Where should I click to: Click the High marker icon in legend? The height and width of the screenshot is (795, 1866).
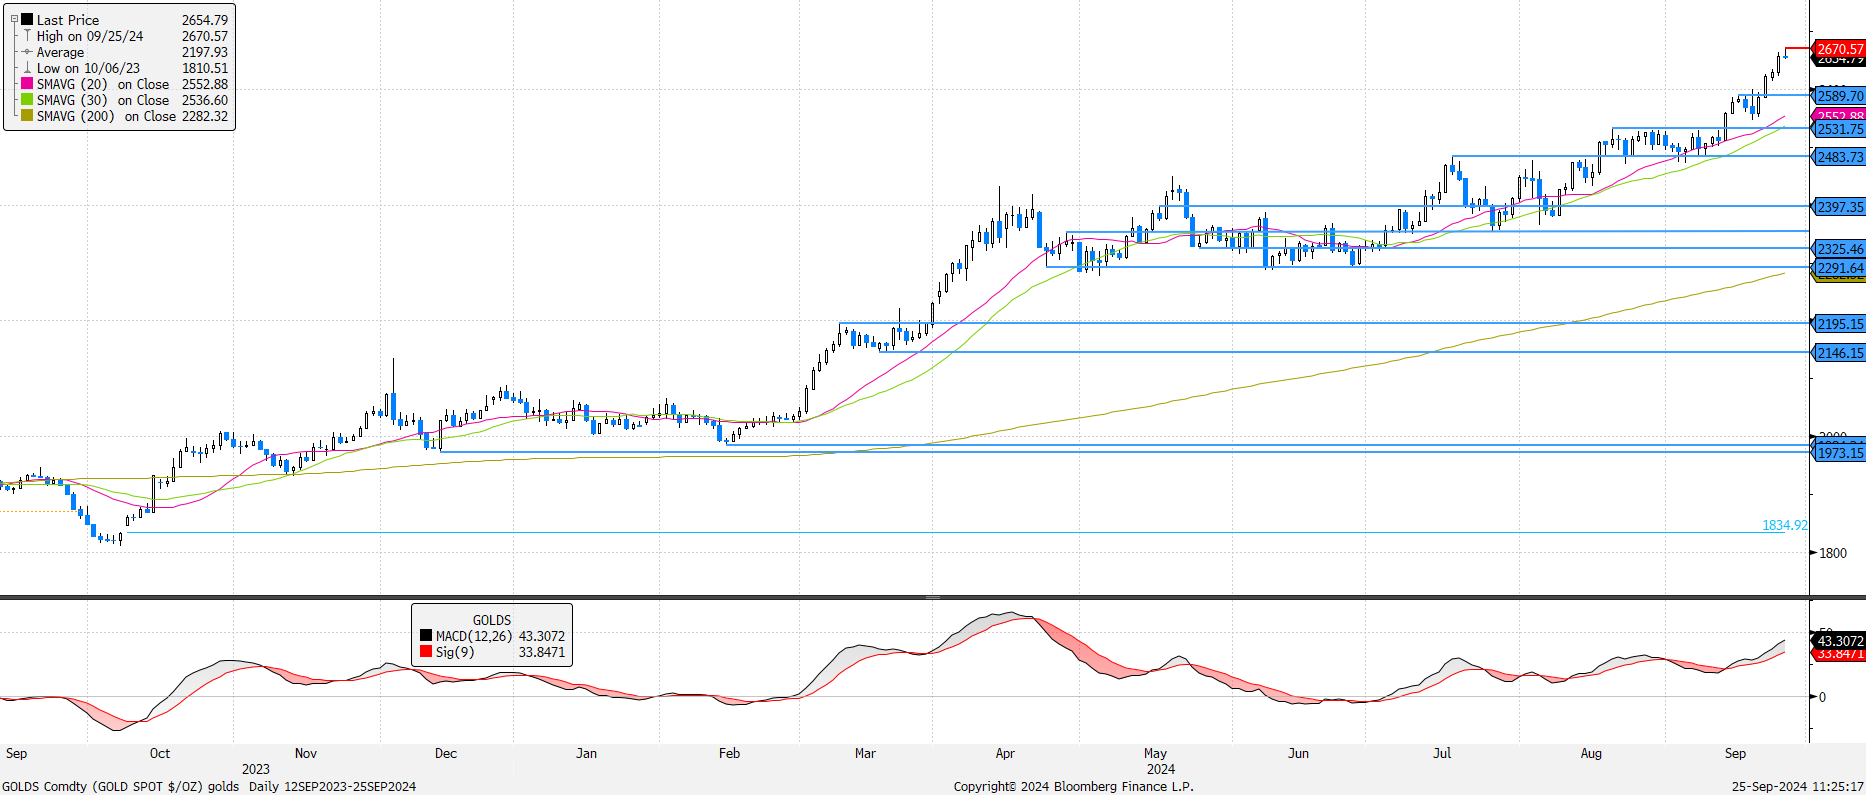coord(27,36)
